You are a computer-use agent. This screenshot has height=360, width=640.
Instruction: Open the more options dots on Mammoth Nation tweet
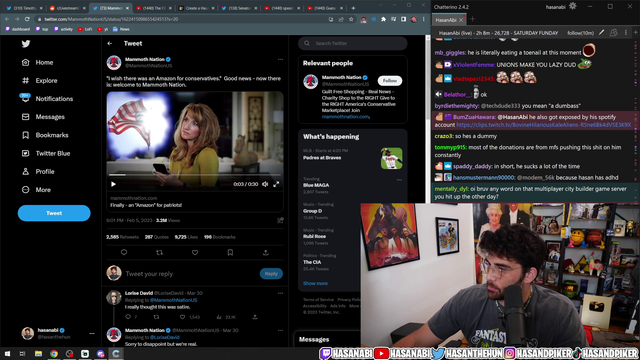coord(280,60)
